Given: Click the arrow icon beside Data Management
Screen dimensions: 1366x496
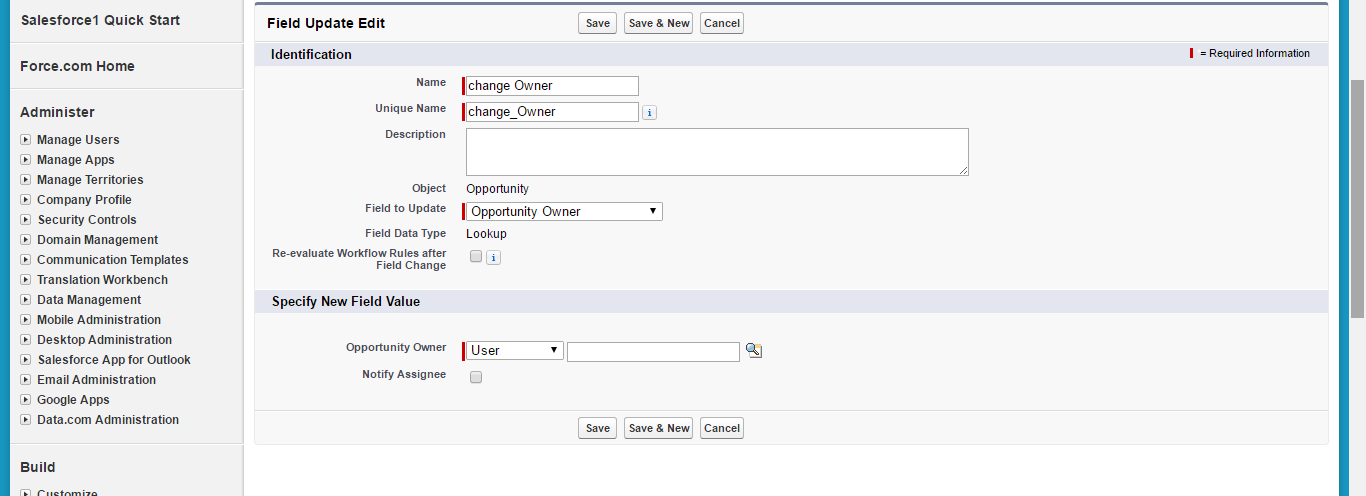Looking at the screenshot, I should point(26,300).
